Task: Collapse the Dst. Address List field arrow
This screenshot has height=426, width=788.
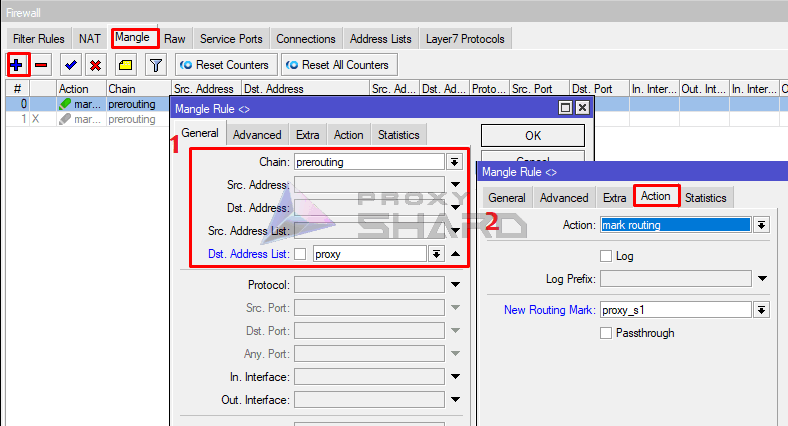Action: (x=455, y=254)
